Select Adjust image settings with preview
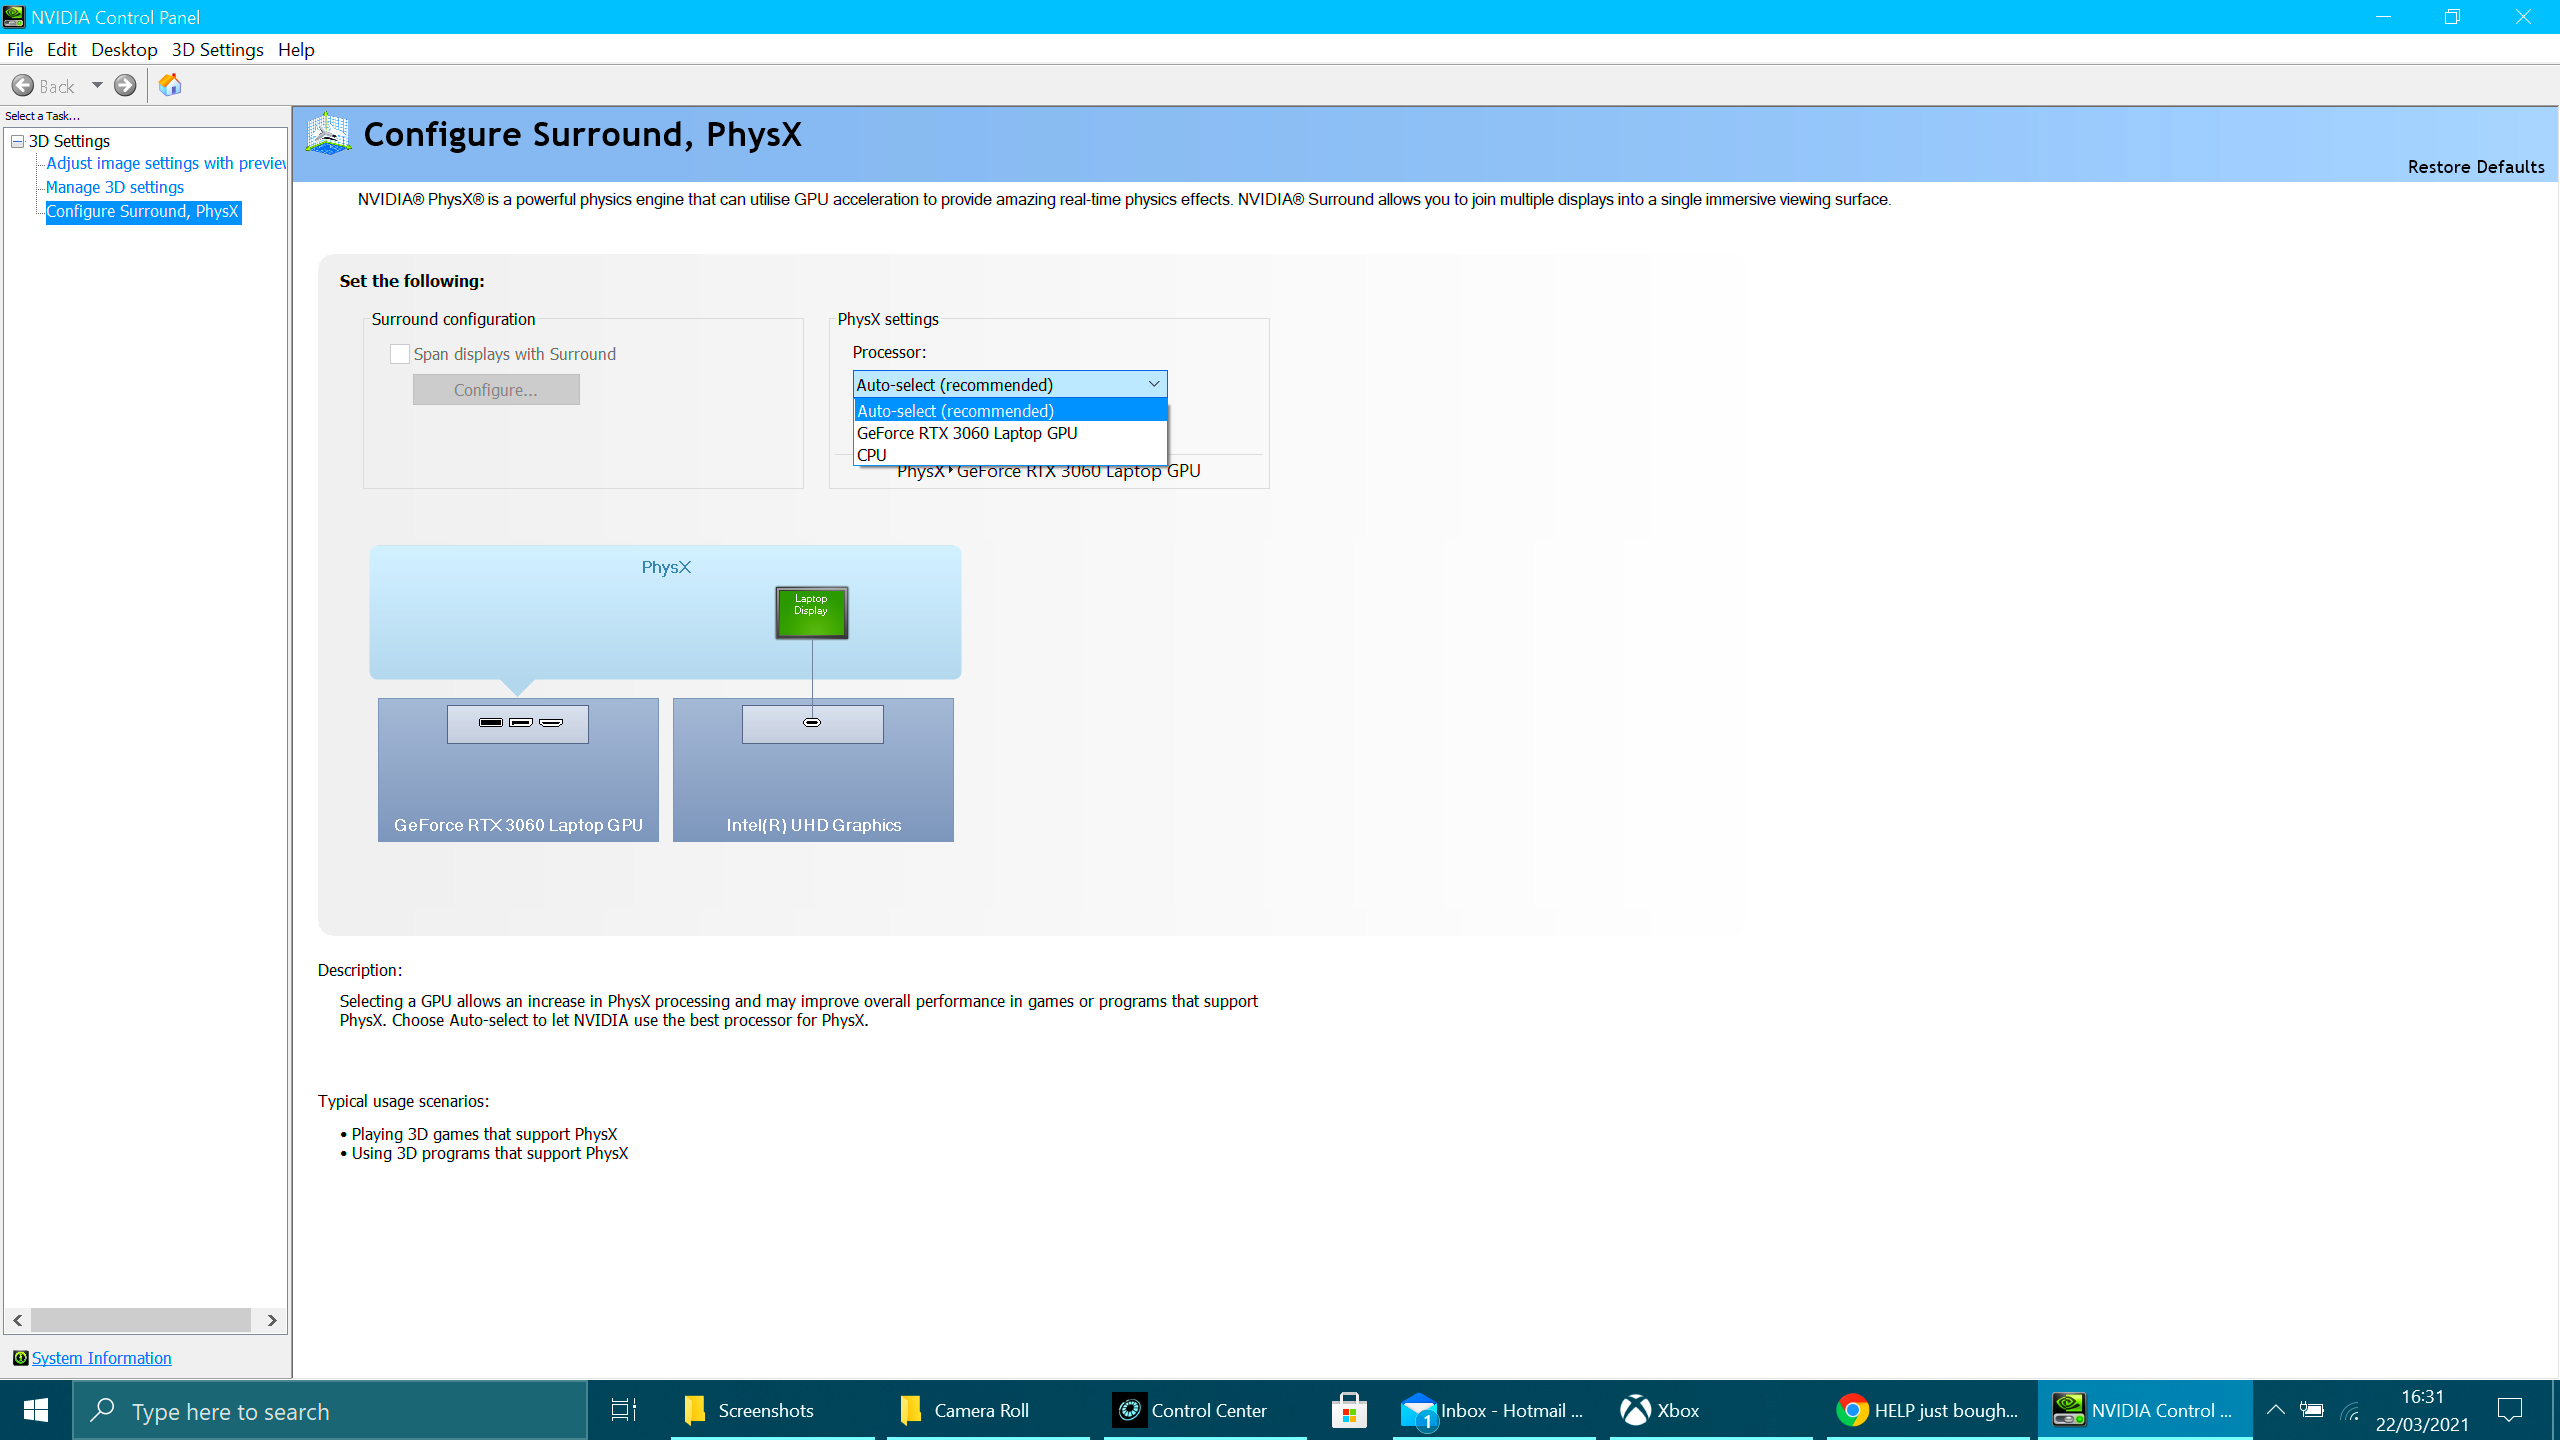Screen dimensions: 2560x1440 tap(166, 163)
